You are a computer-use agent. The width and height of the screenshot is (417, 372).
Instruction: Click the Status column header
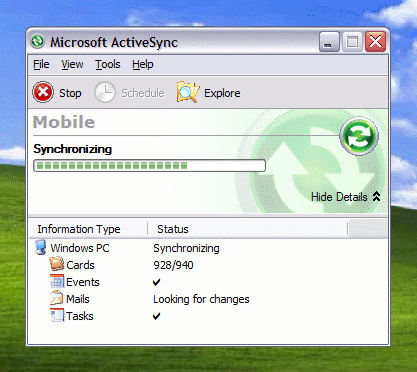248,229
